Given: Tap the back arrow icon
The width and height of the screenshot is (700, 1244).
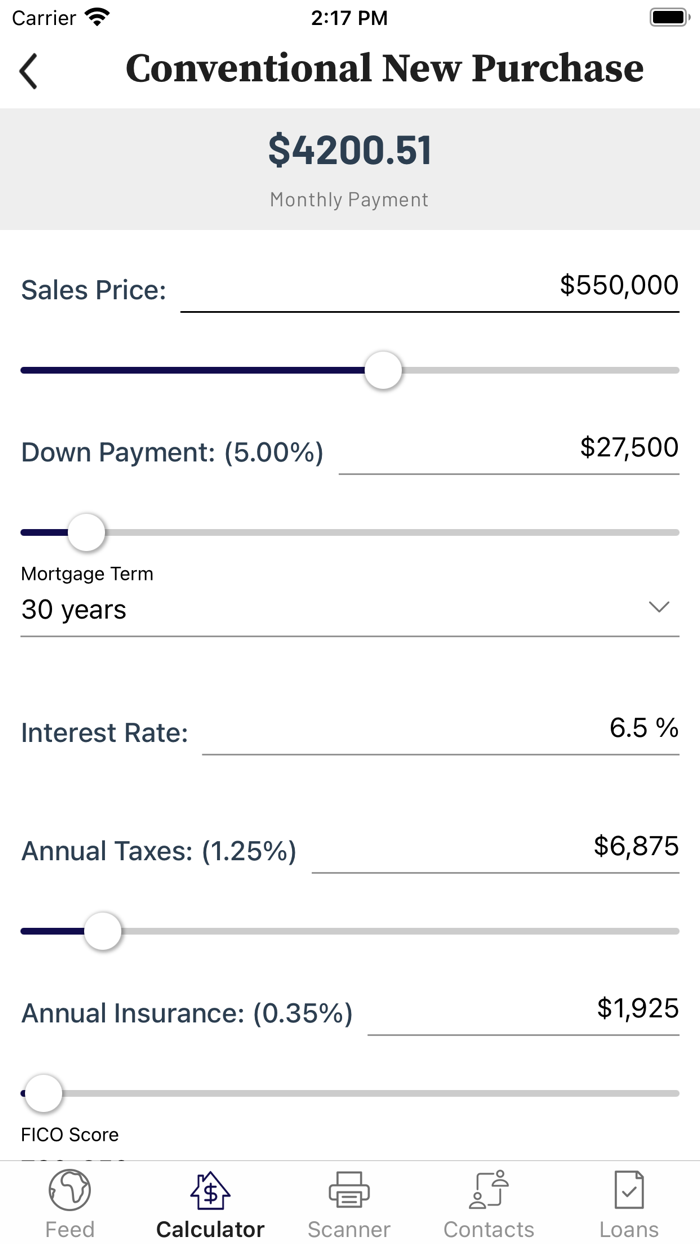Looking at the screenshot, I should click(28, 71).
